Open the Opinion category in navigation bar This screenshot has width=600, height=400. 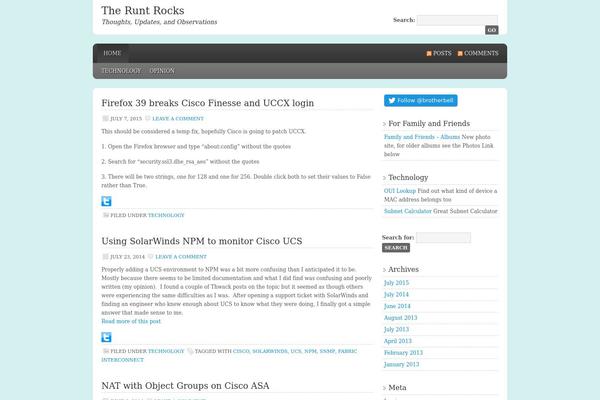tap(162, 71)
